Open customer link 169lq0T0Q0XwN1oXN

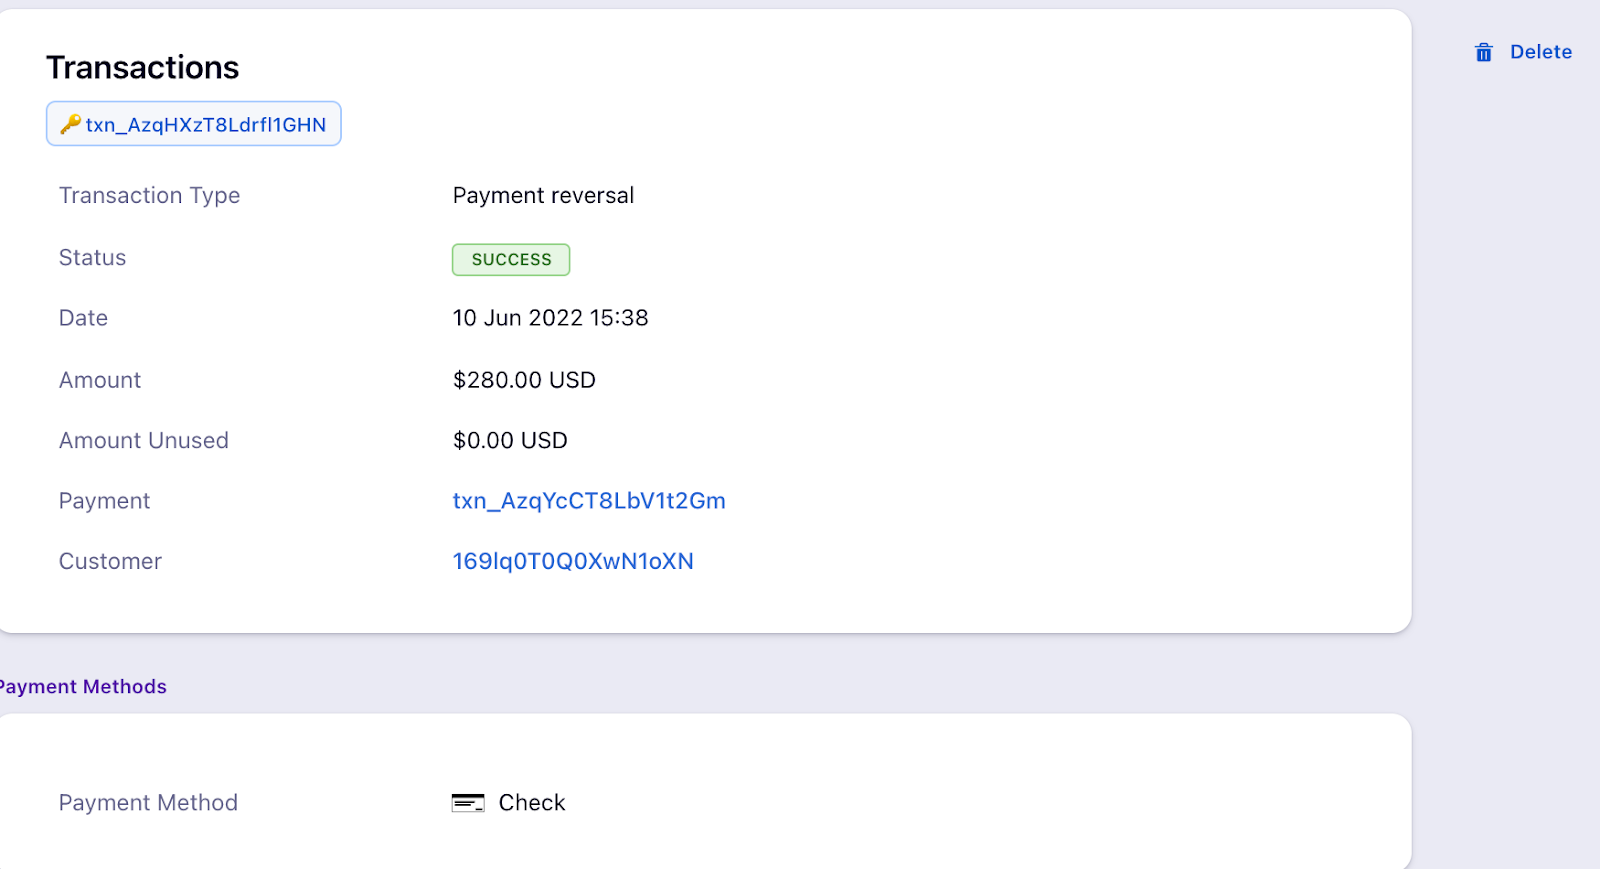(573, 562)
